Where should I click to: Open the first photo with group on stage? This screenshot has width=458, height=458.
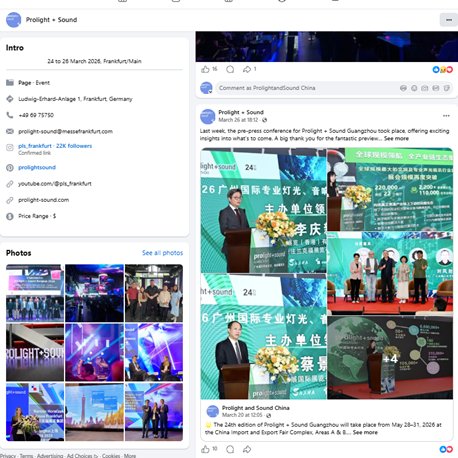coord(35,293)
